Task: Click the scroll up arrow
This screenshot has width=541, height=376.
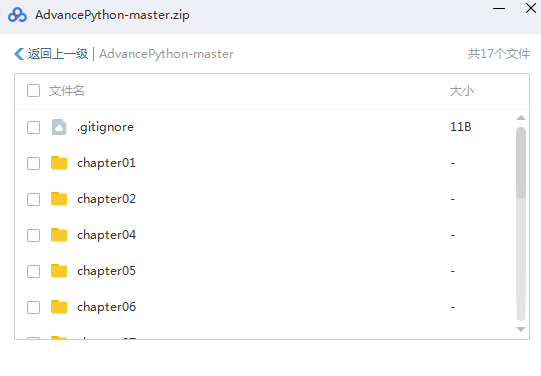Action: (x=521, y=118)
